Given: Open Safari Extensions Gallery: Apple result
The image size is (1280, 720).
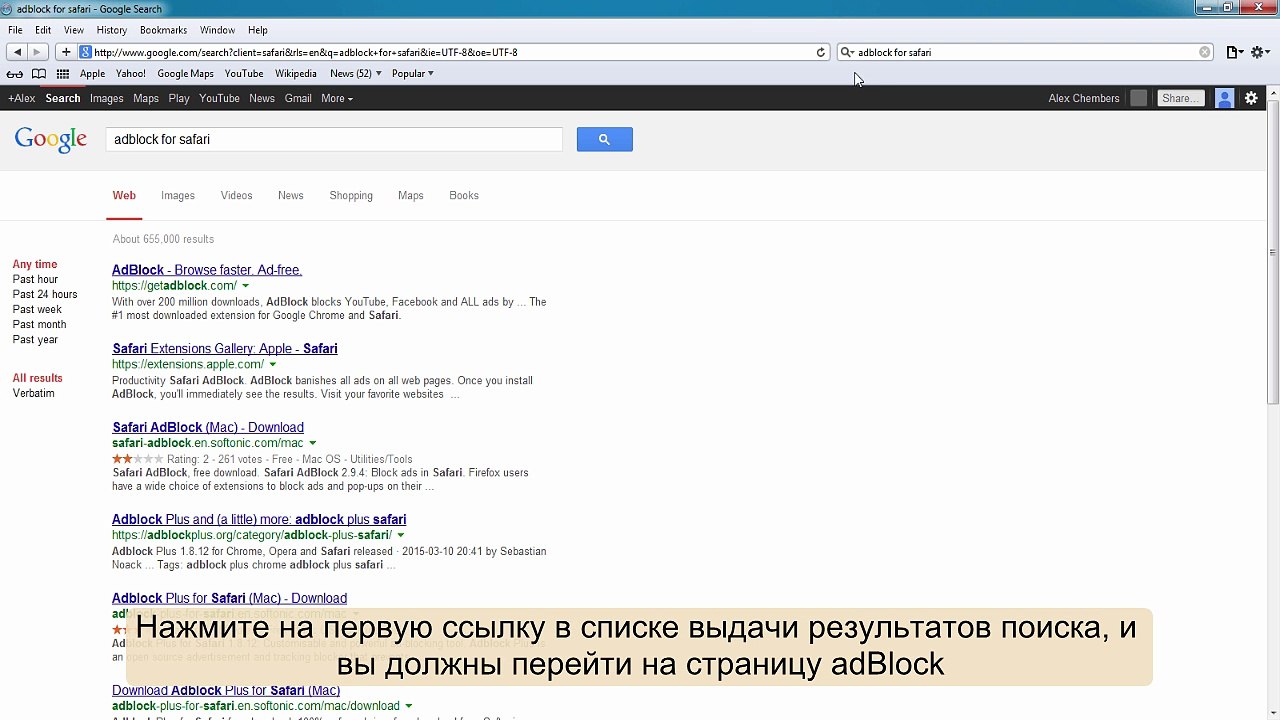Looking at the screenshot, I should point(225,349).
